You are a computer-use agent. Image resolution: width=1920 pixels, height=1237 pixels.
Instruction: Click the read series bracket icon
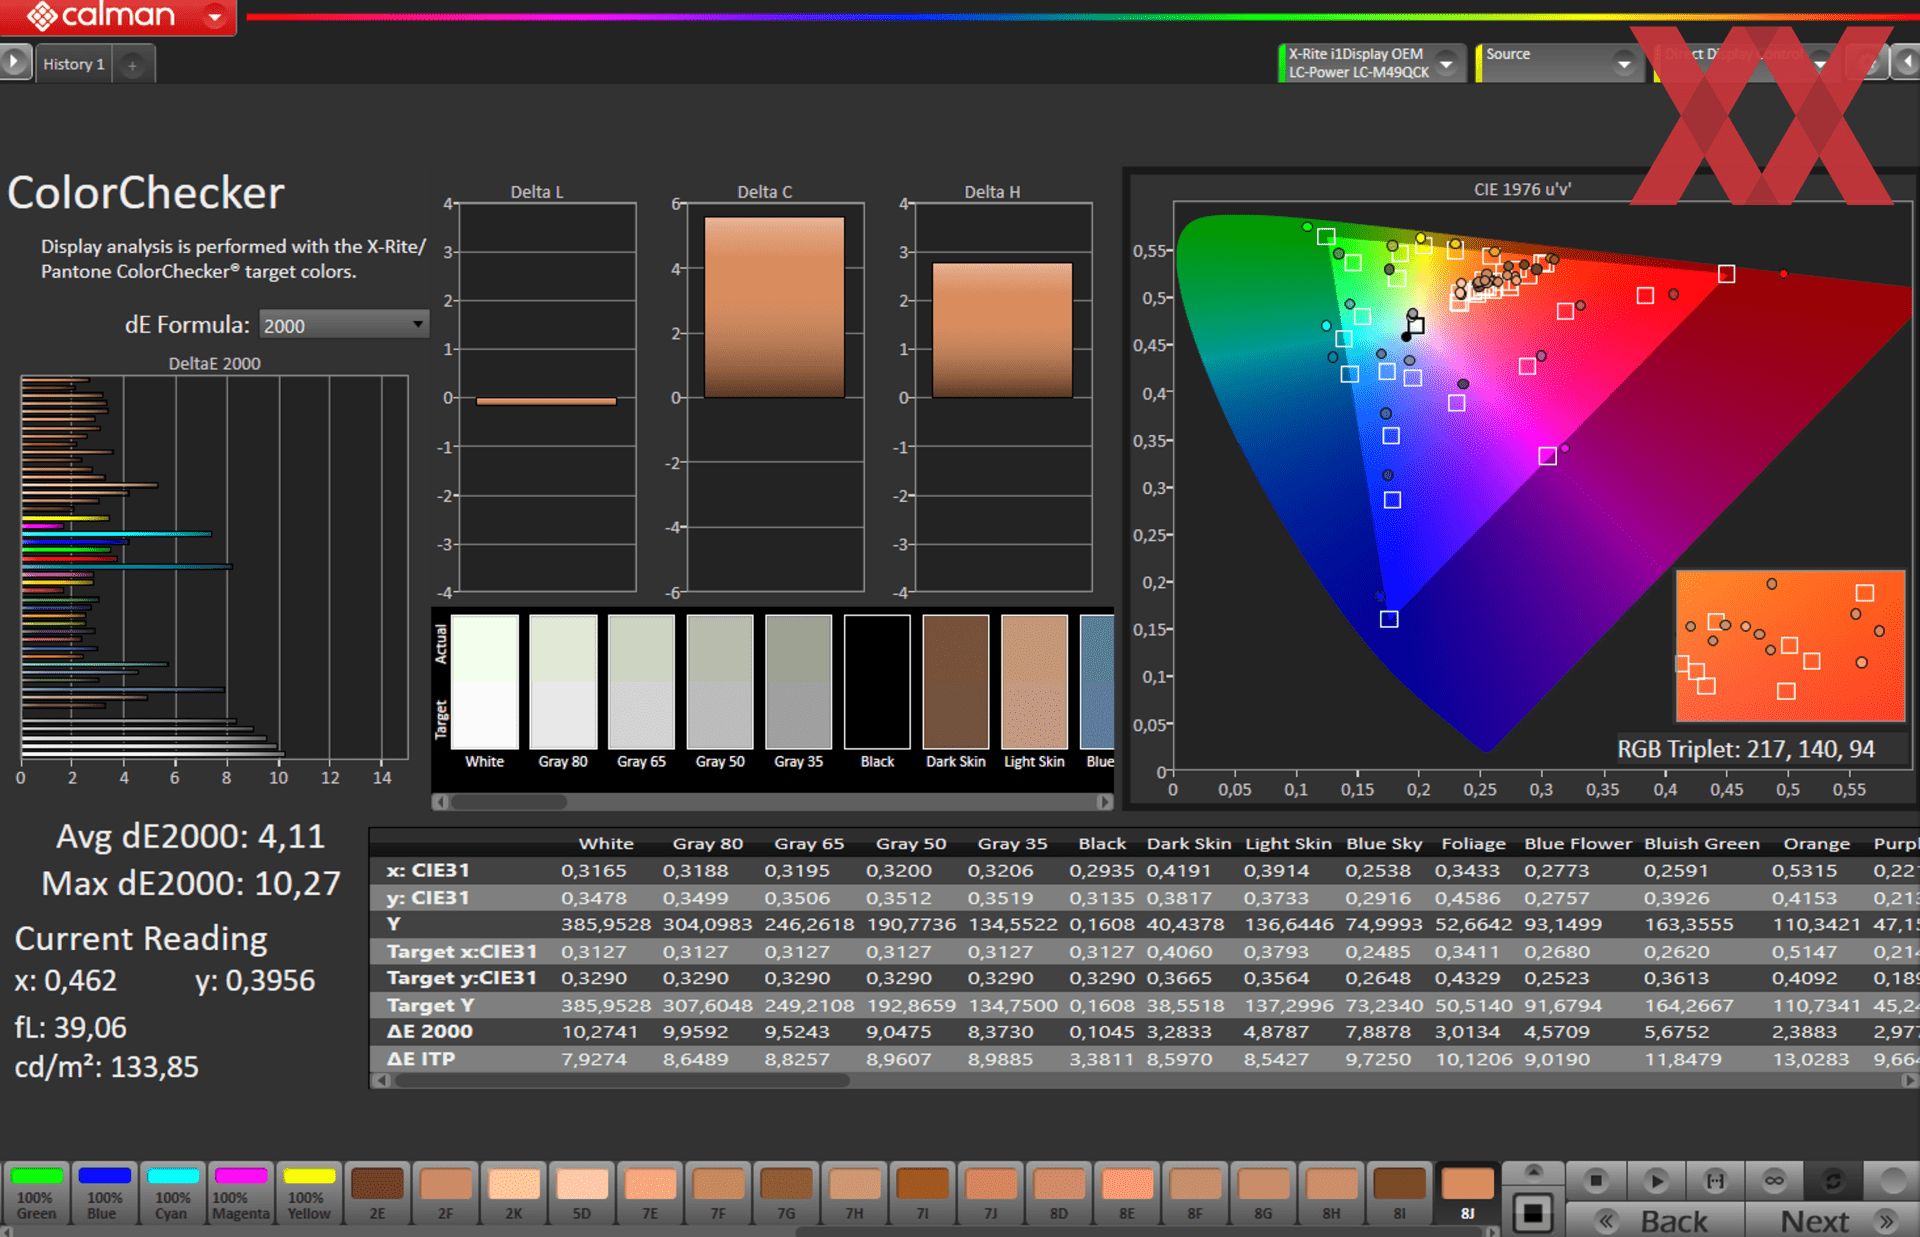tap(1715, 1181)
